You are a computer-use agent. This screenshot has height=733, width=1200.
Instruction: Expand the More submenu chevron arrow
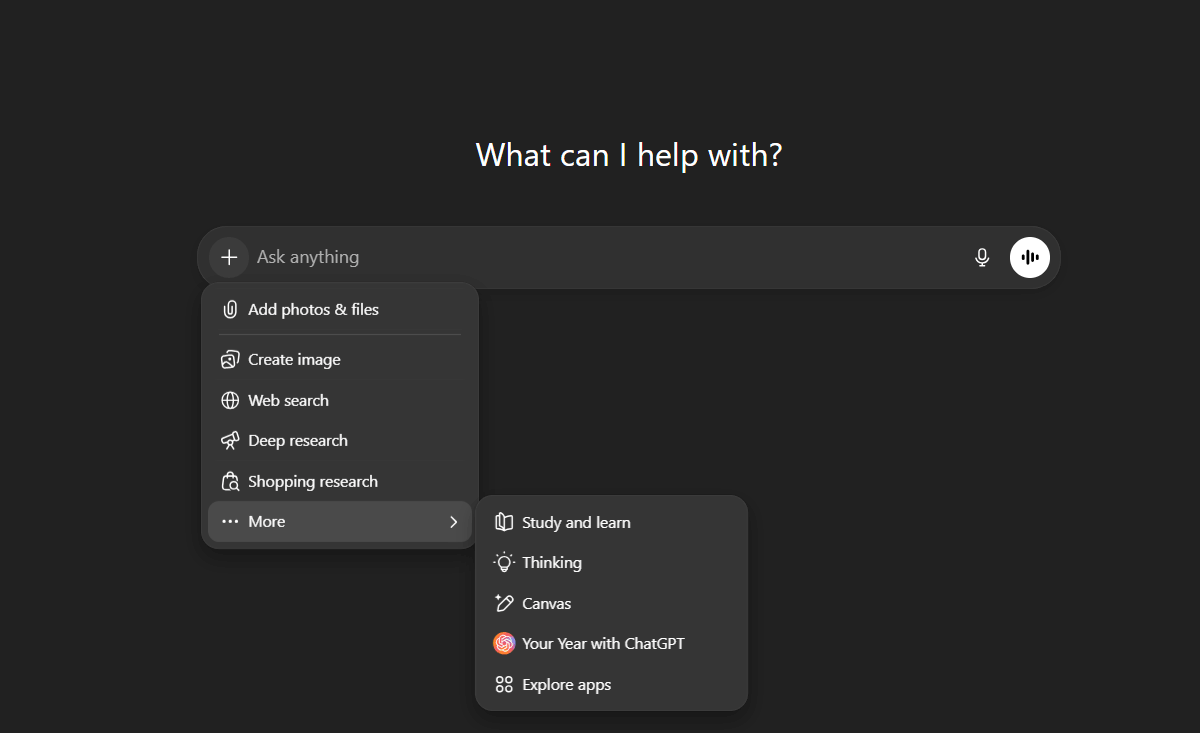(x=453, y=522)
